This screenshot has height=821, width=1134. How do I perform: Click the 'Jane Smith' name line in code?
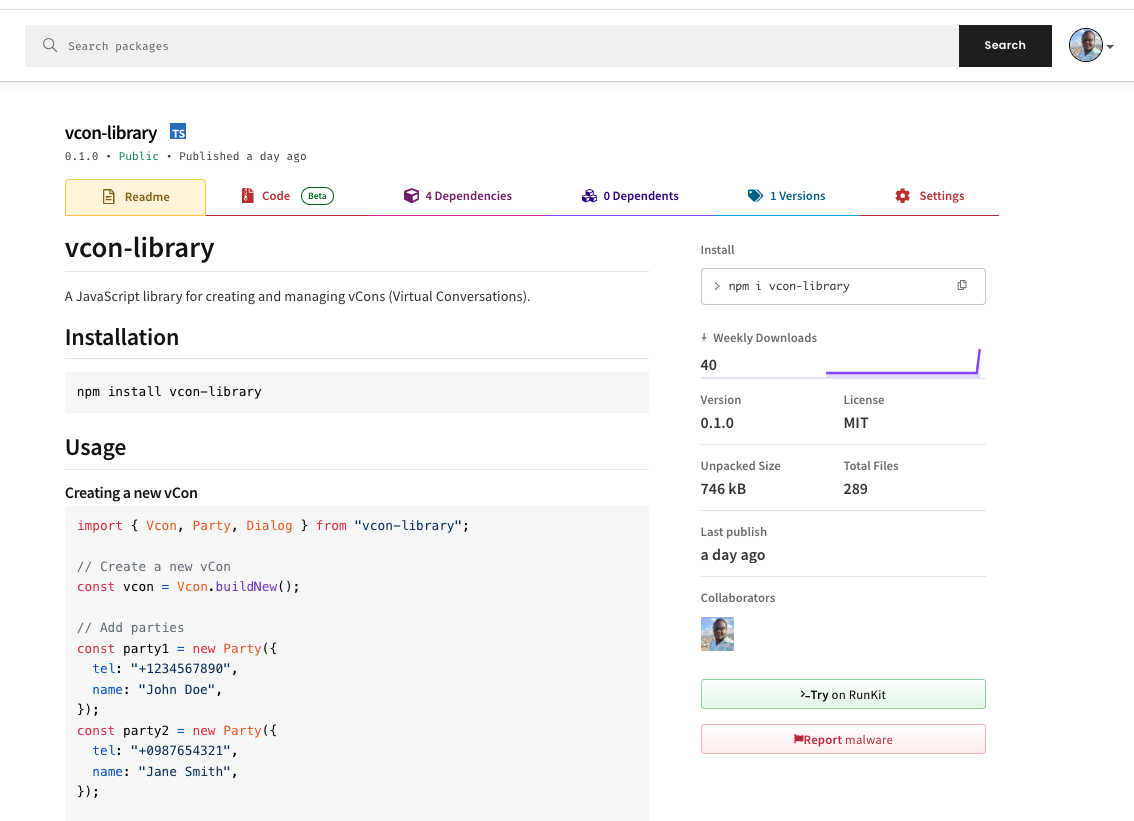[165, 772]
